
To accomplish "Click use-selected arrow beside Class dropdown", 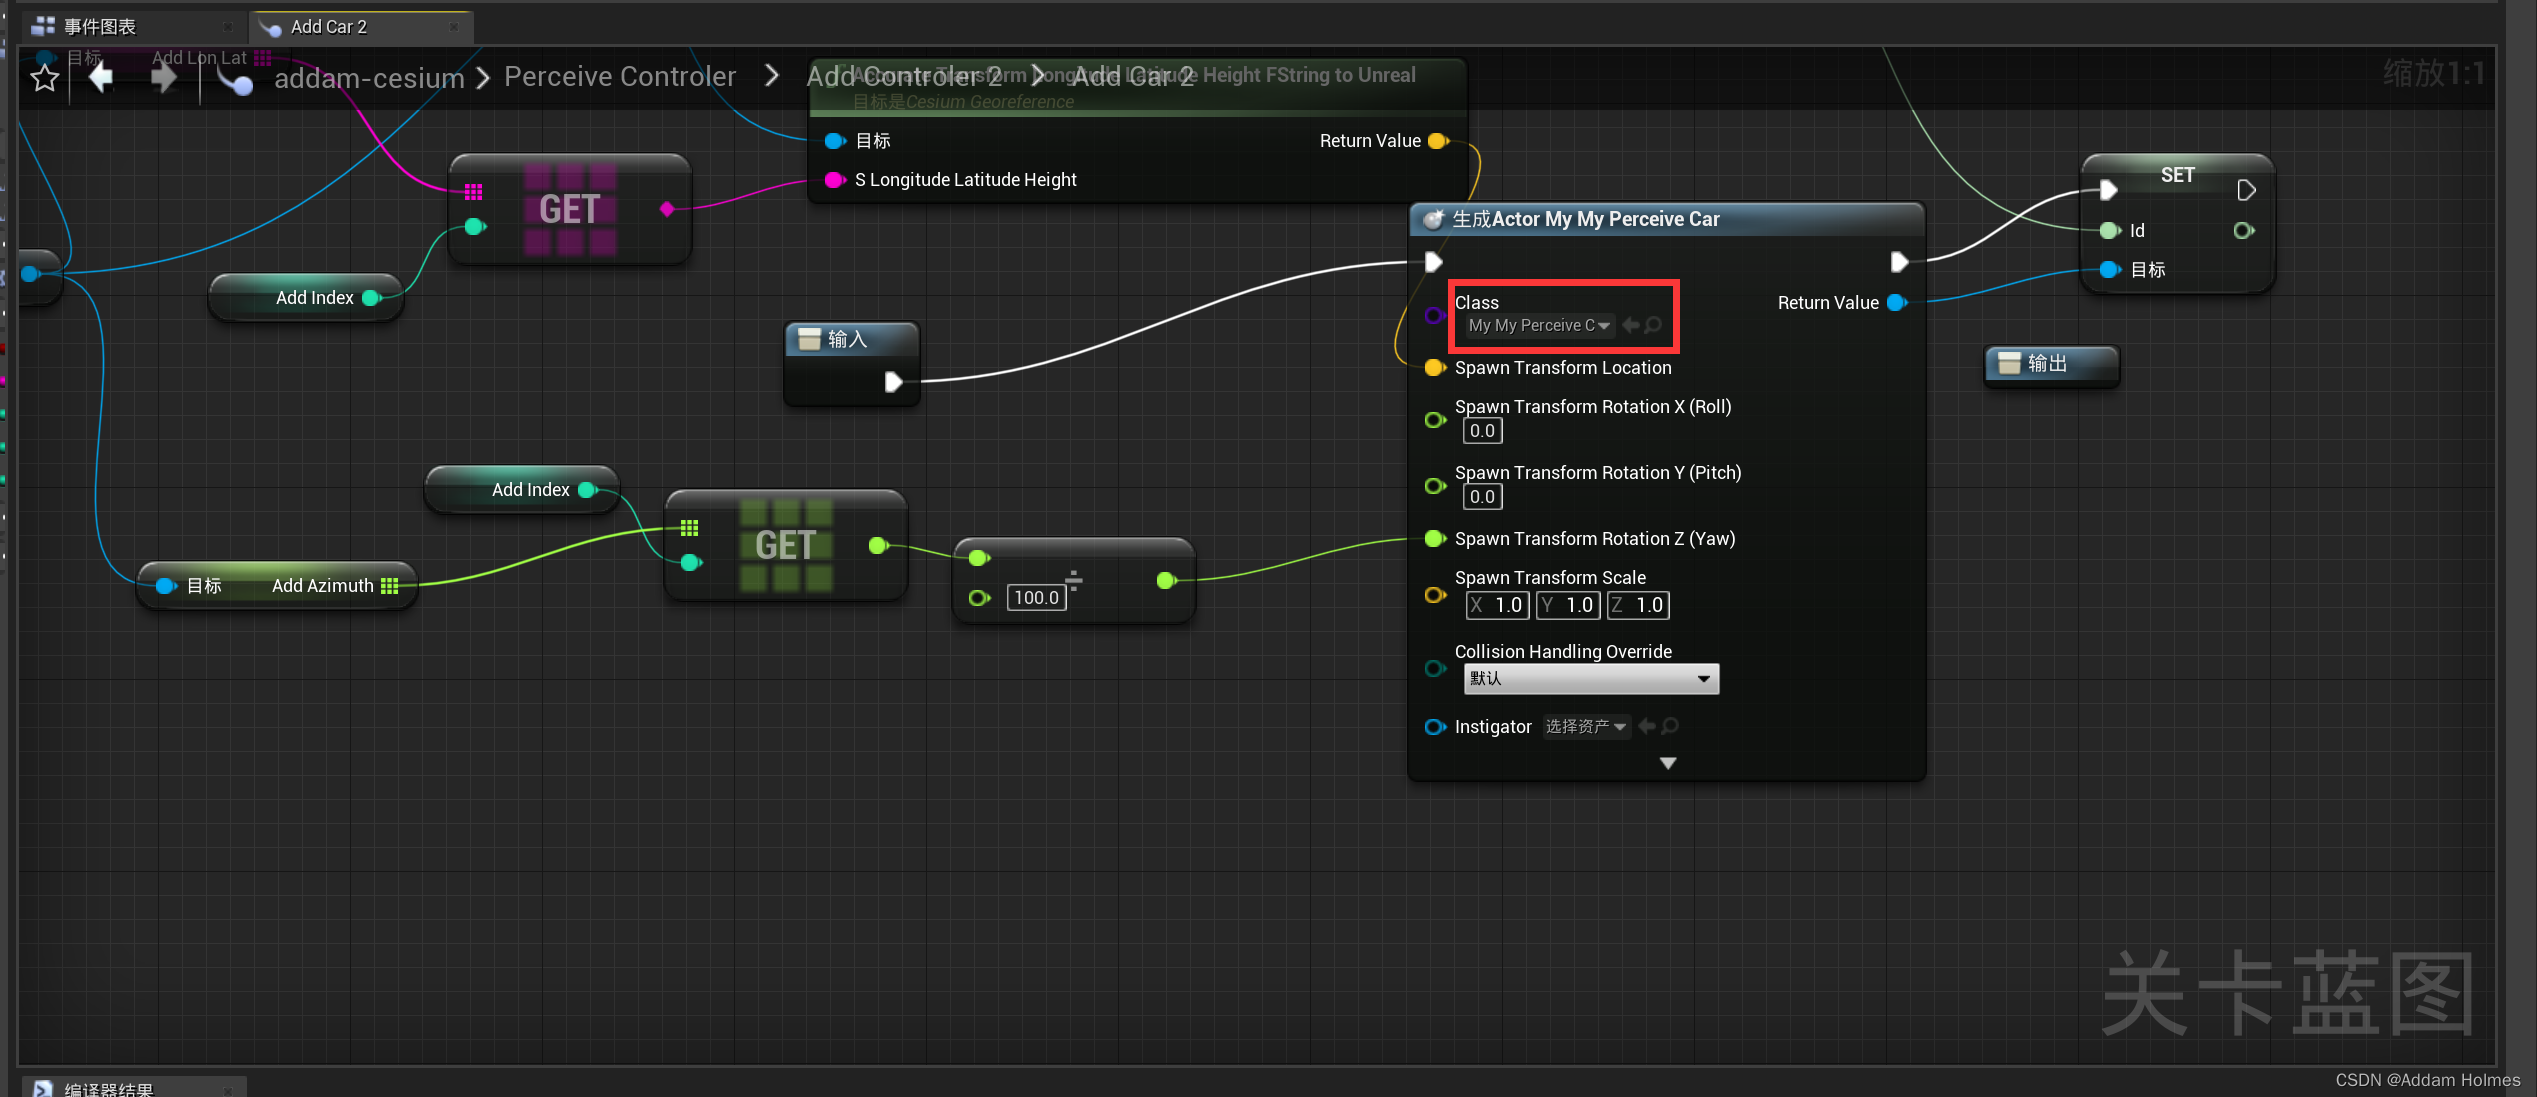I will click(x=1631, y=325).
